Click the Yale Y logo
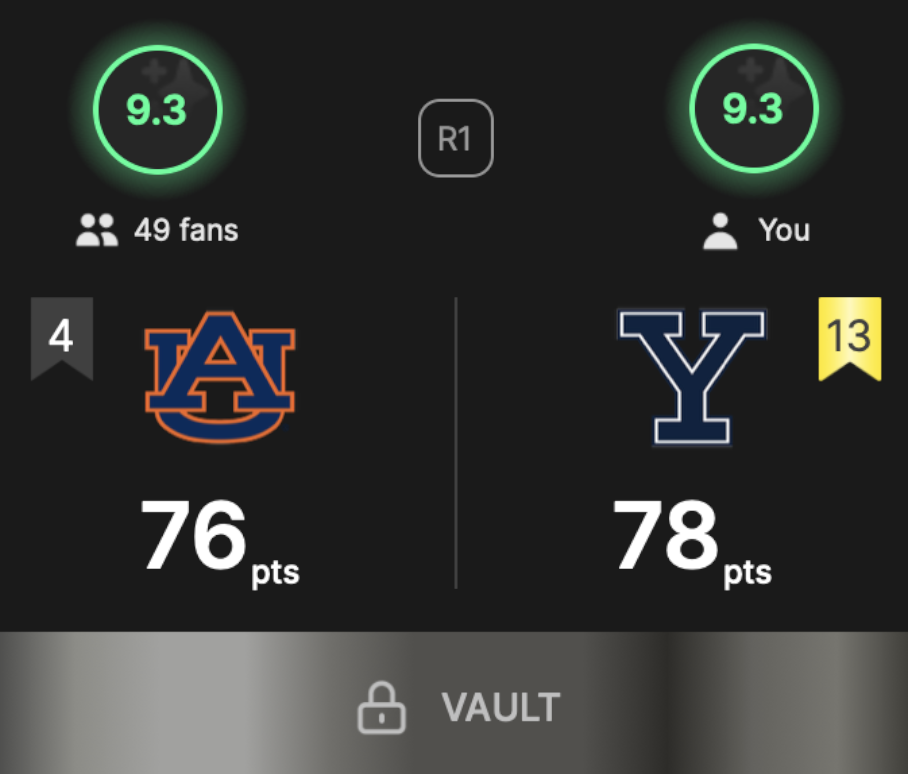The height and width of the screenshot is (774, 908). click(x=692, y=377)
